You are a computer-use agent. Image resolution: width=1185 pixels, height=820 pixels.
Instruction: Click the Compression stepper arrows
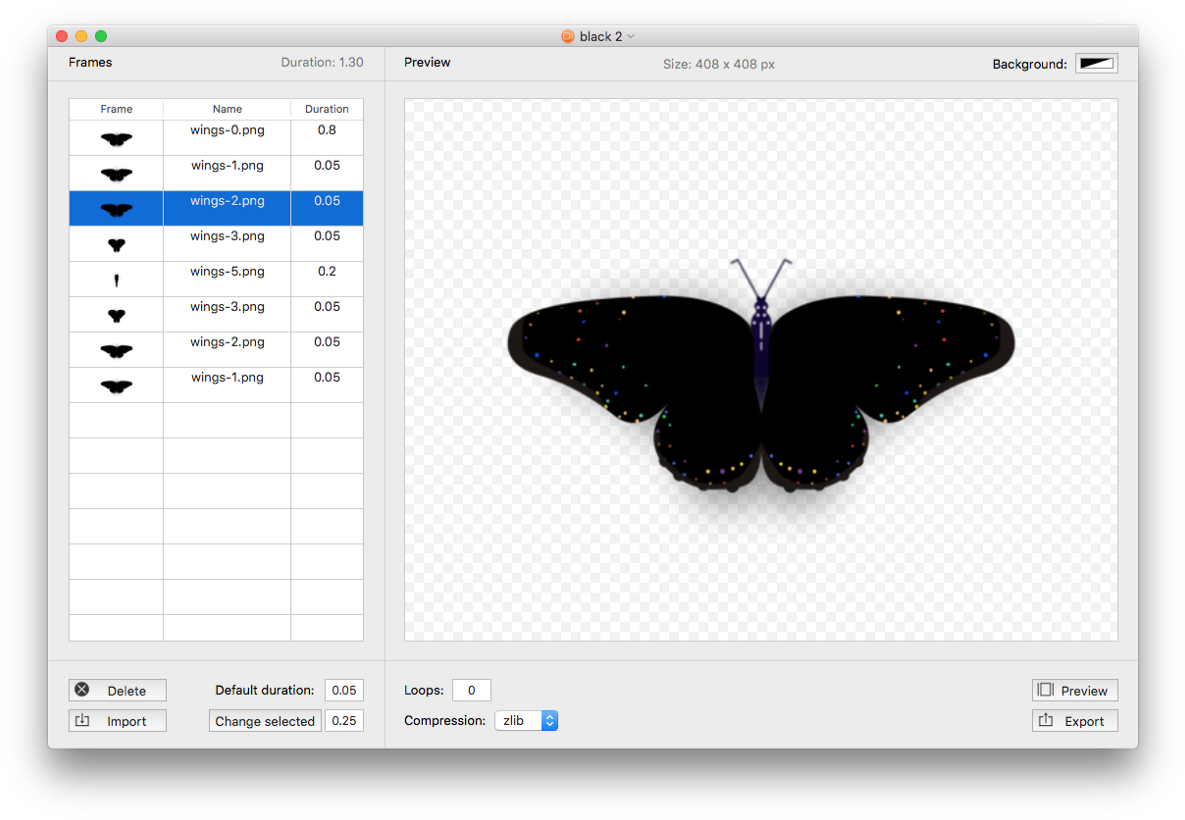(x=549, y=720)
